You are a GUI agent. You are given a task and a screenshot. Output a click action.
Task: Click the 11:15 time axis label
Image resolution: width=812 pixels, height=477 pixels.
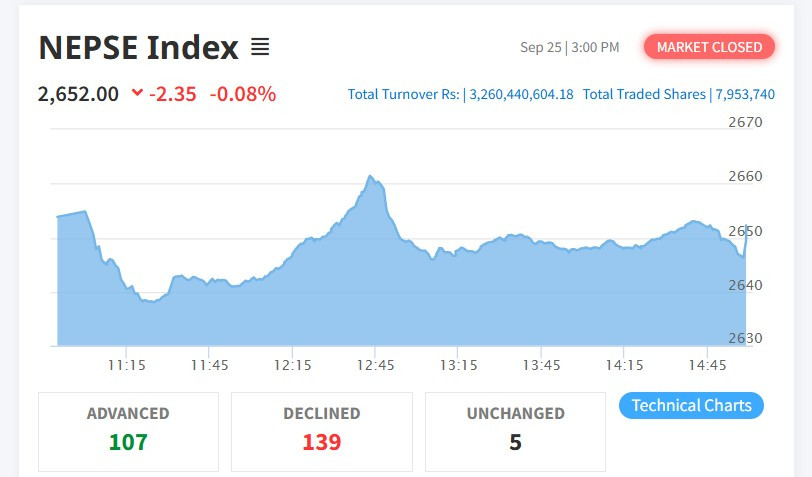127,365
